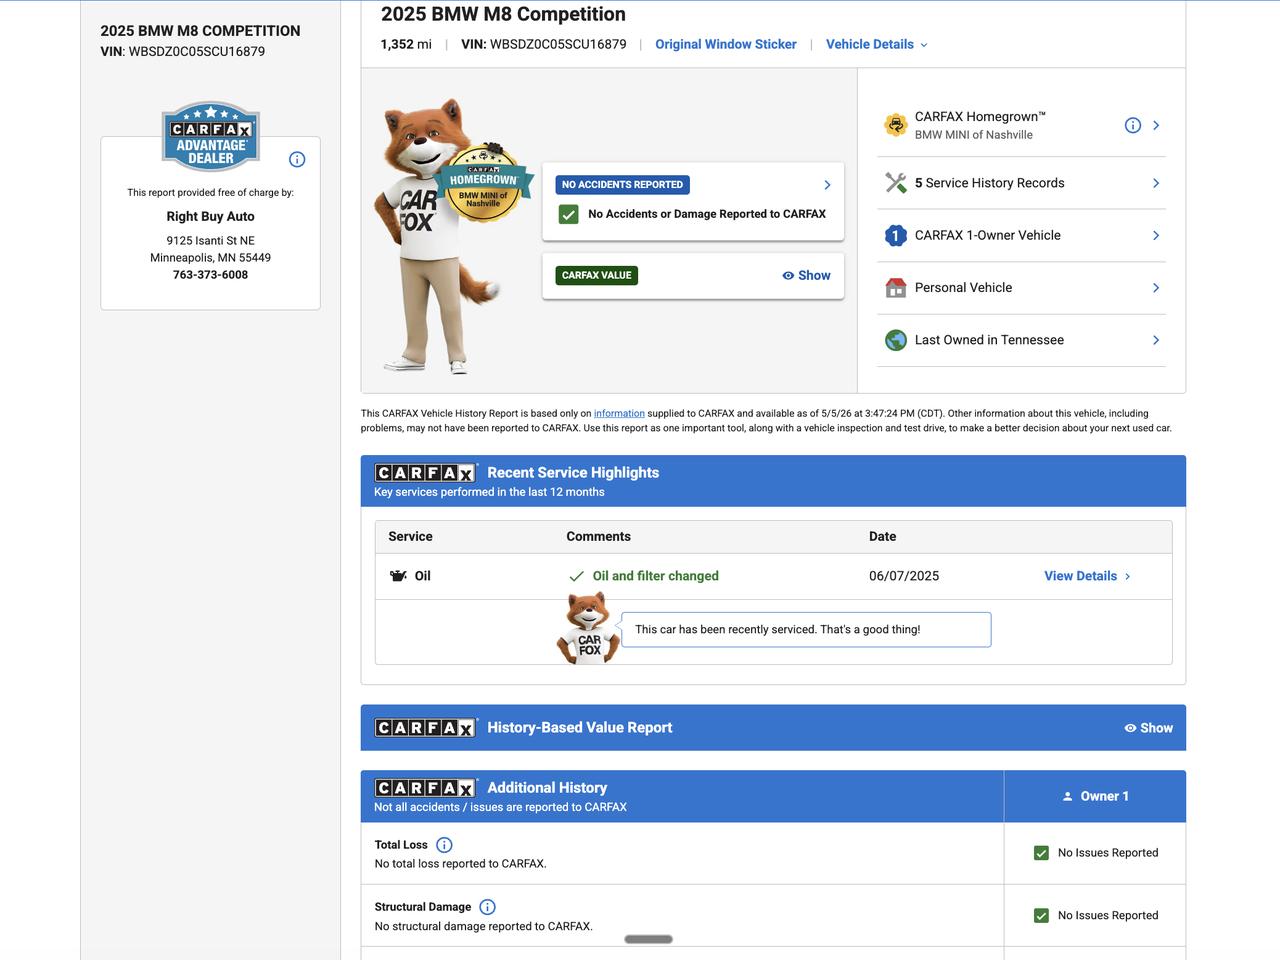Open the CARFAX Homegrown info icon
1280x960 pixels.
[x=1132, y=125]
